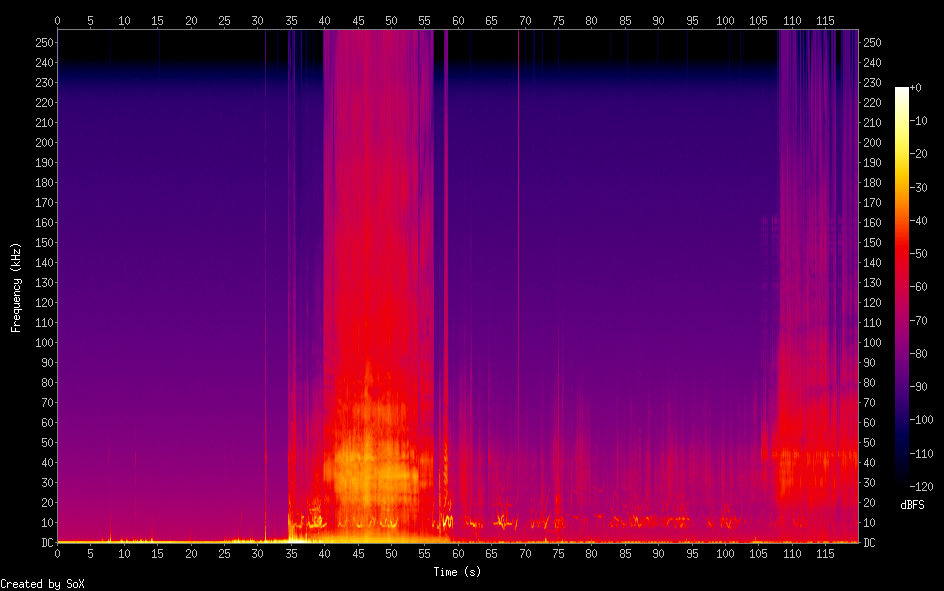Click the 'dBFS' label under the color scale

click(914, 503)
